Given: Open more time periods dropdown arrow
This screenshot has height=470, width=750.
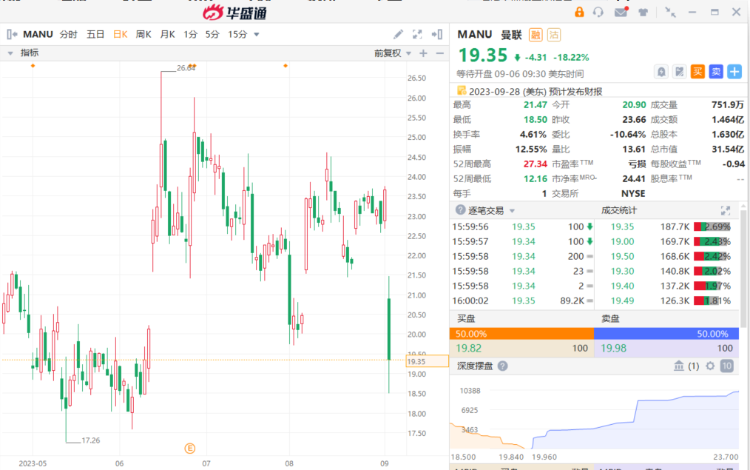Looking at the screenshot, I should pos(256,34).
